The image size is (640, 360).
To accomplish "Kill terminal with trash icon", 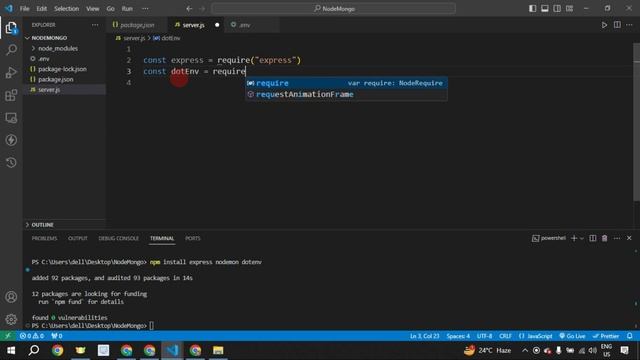I will (604, 238).
